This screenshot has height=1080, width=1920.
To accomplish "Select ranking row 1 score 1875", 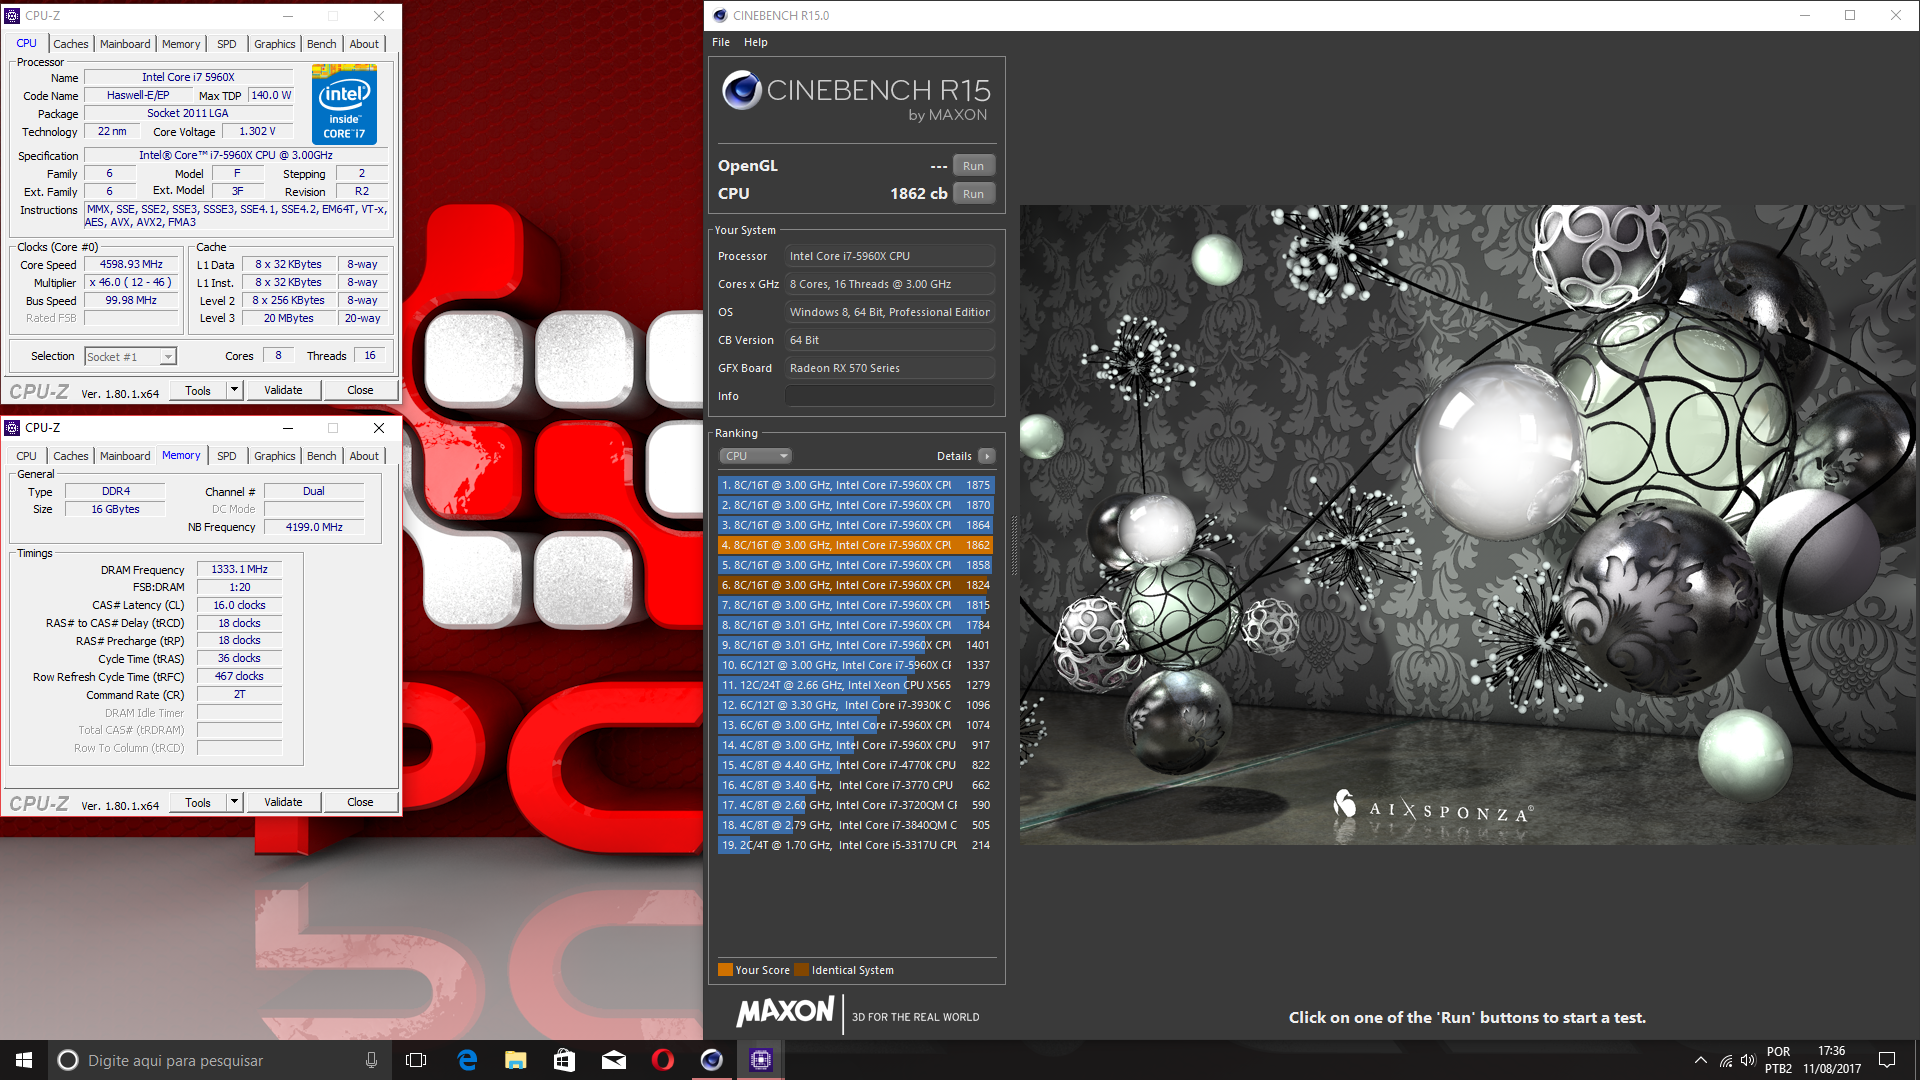I will point(856,485).
